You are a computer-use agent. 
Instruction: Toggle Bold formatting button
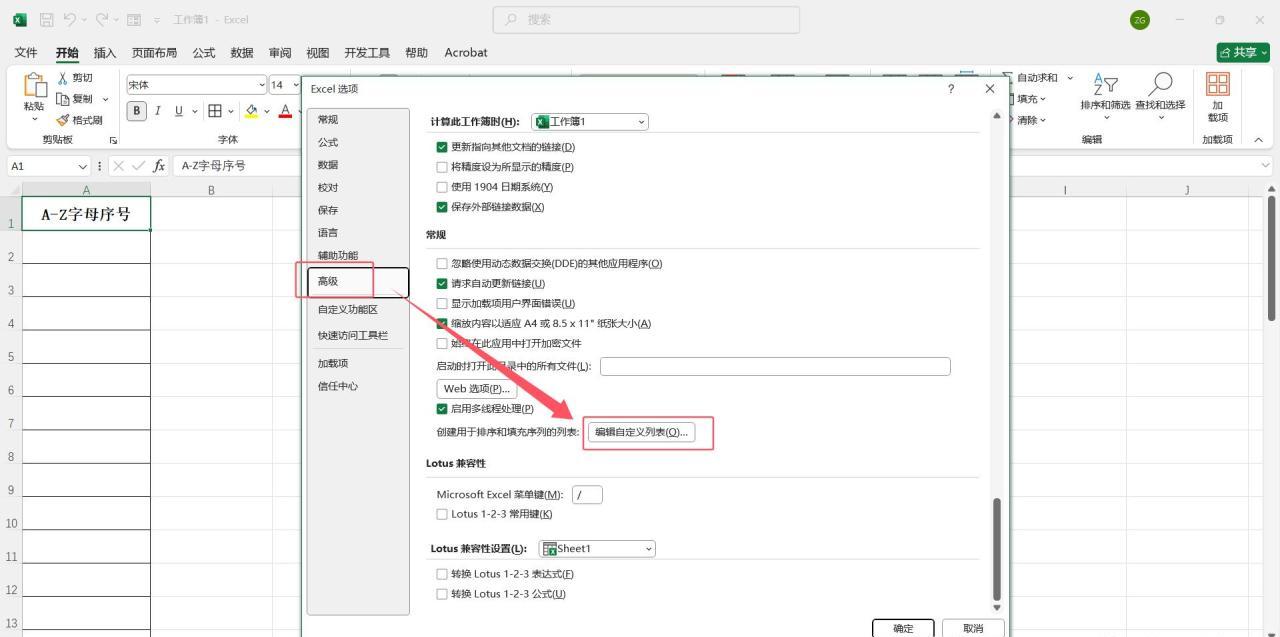click(x=138, y=111)
